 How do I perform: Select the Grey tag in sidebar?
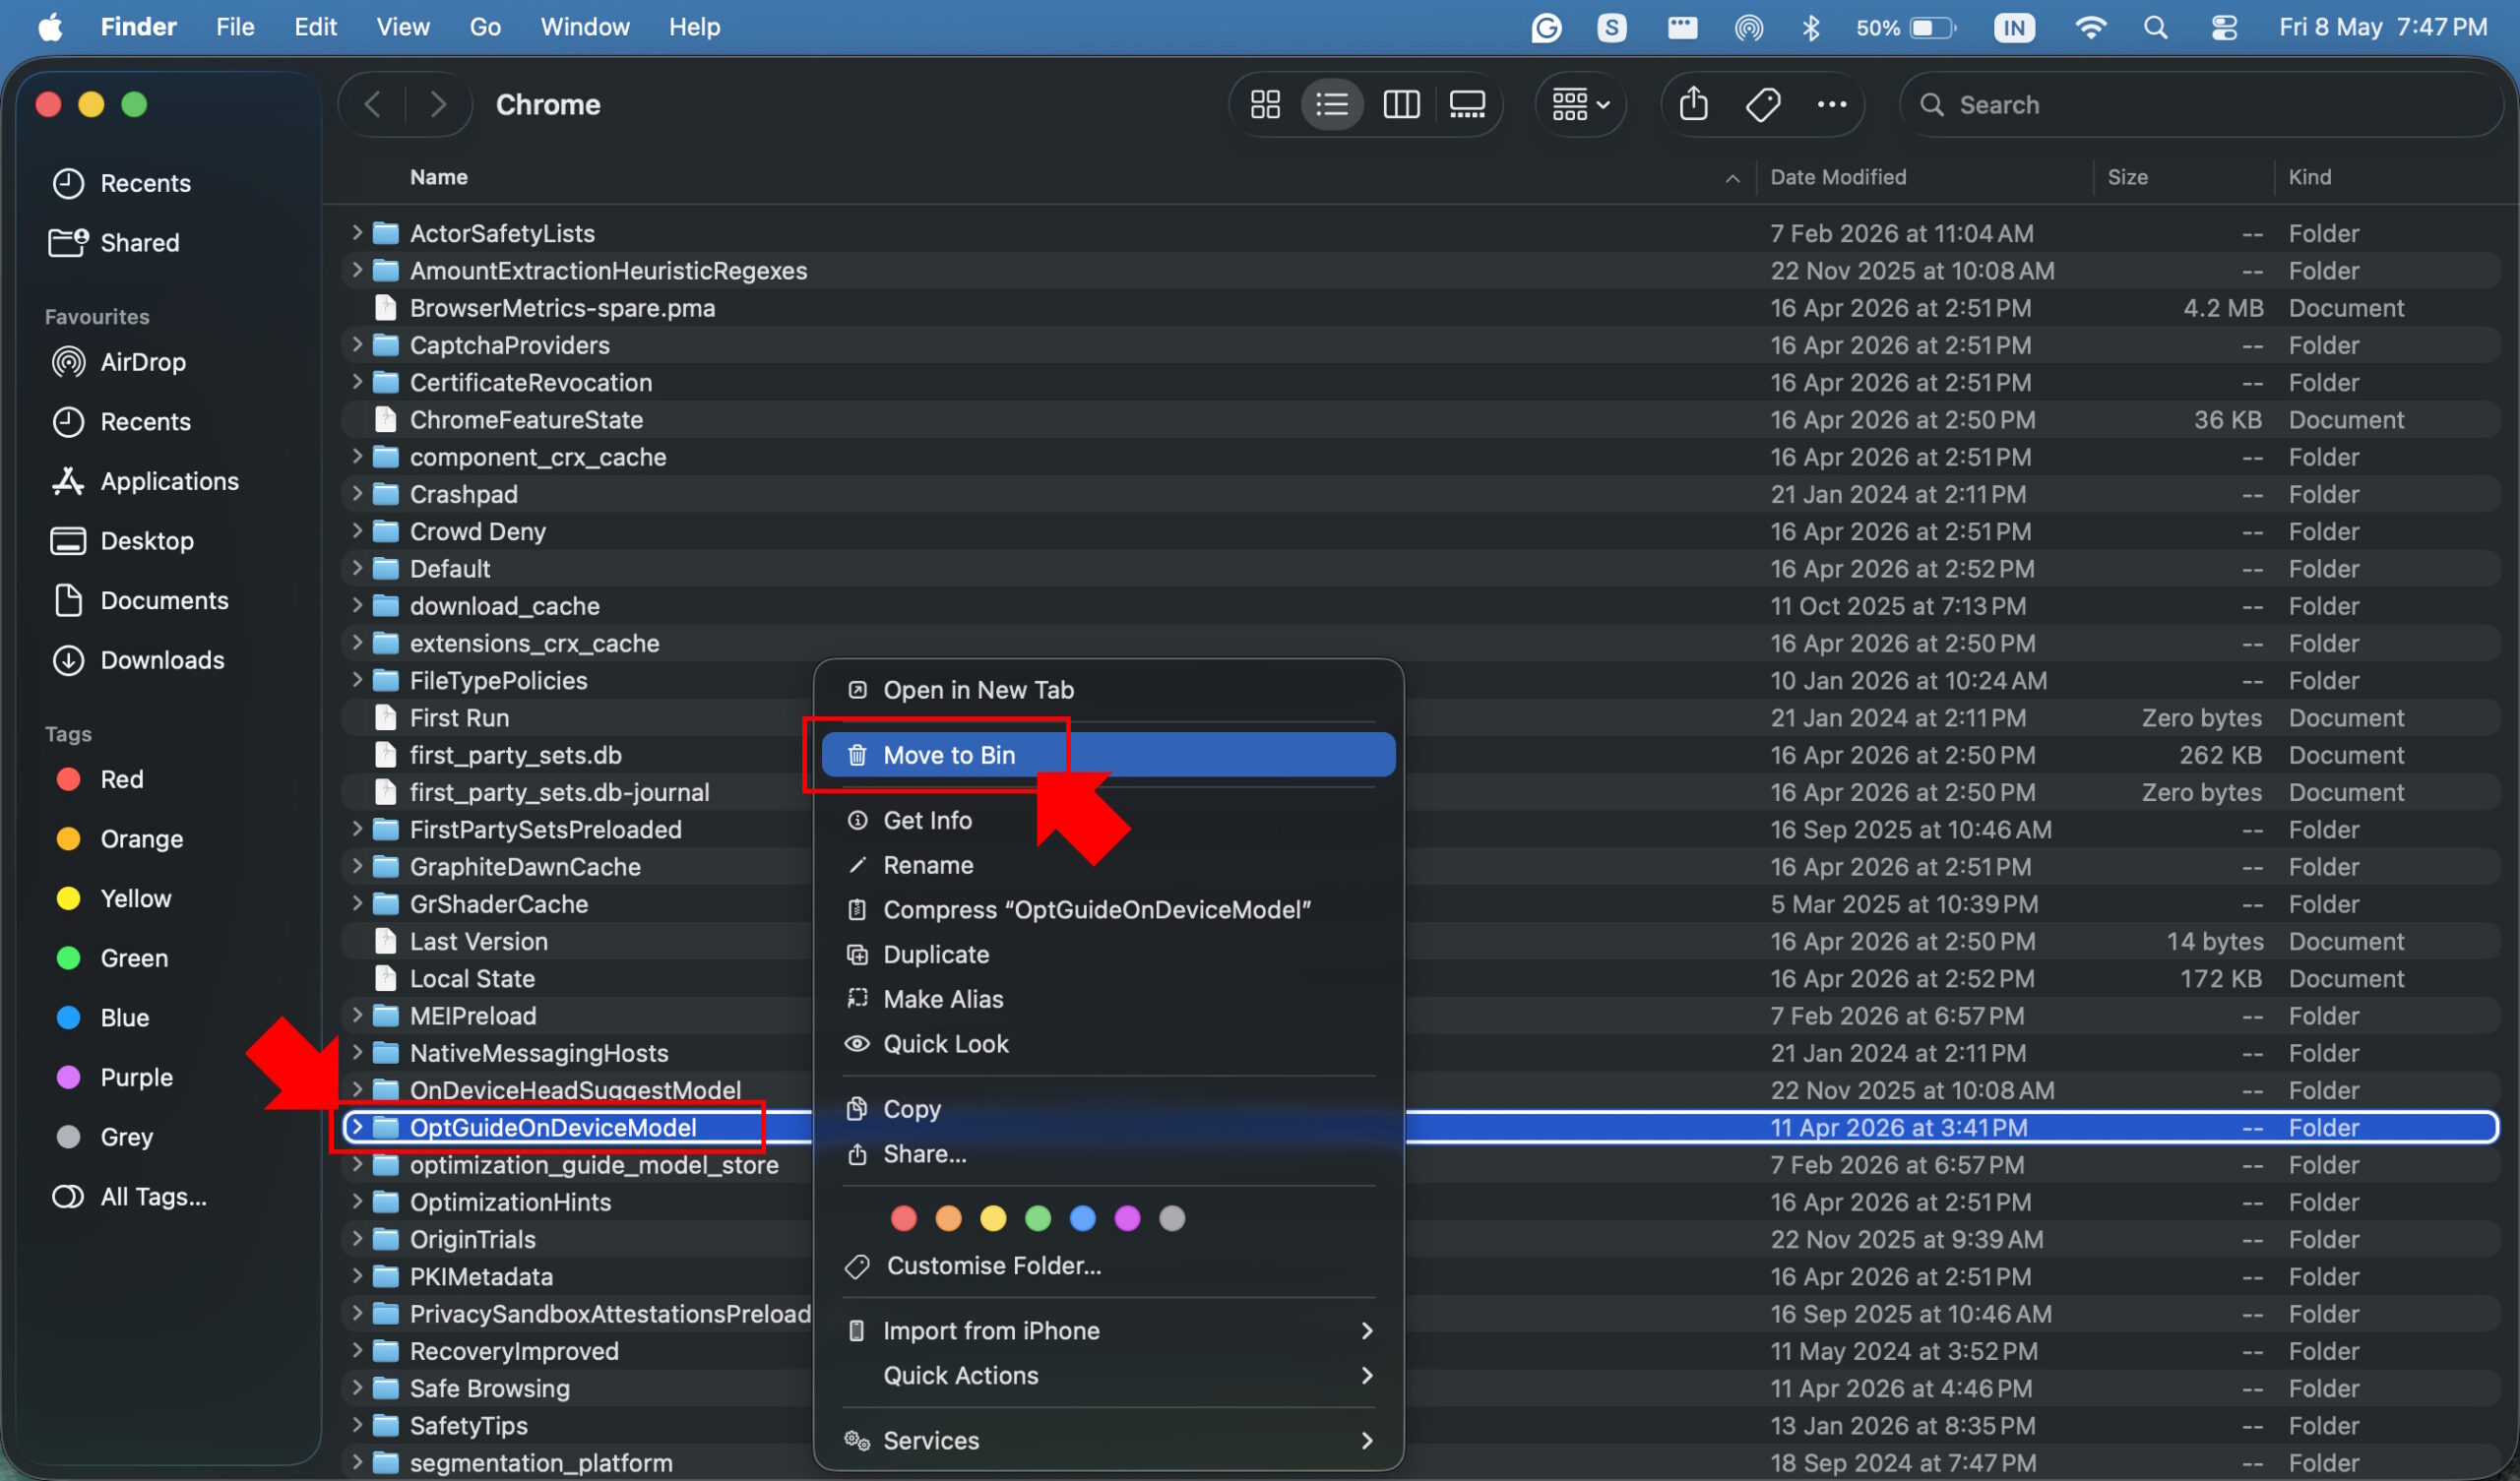[x=126, y=1137]
